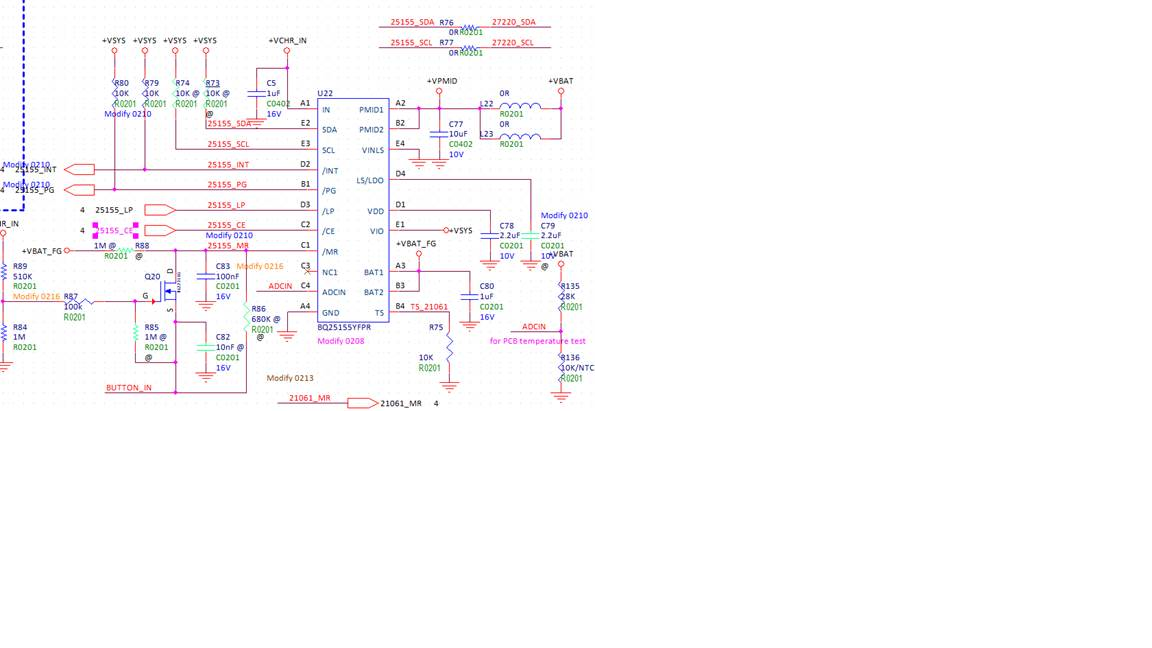Select the C77 capacitor symbol

(x=439, y=134)
